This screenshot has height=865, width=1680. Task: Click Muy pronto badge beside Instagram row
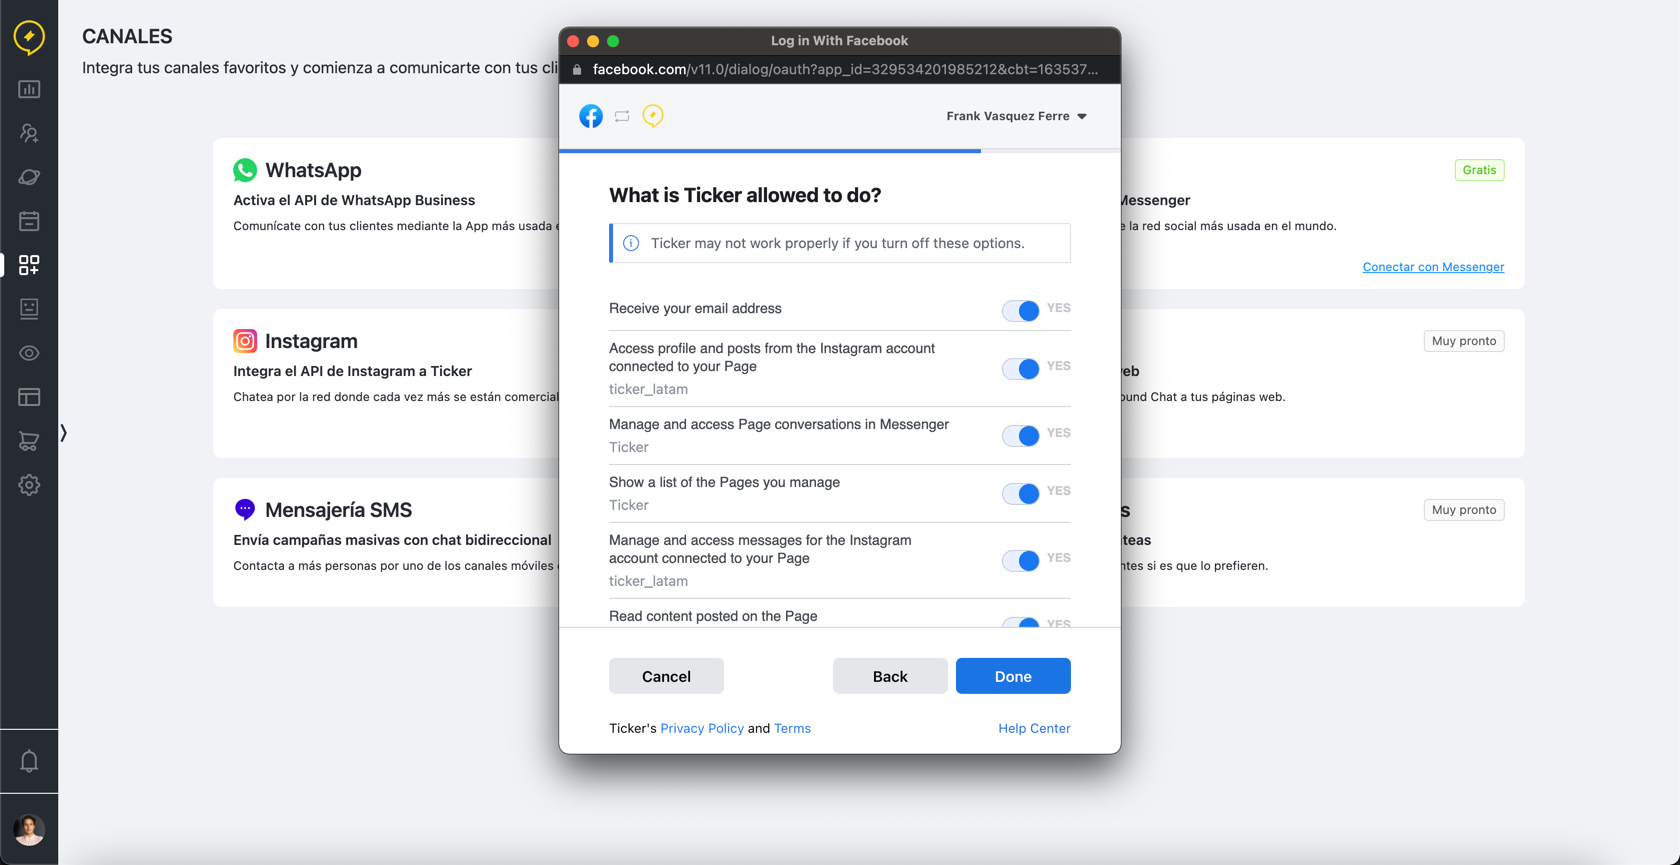tap(1464, 341)
